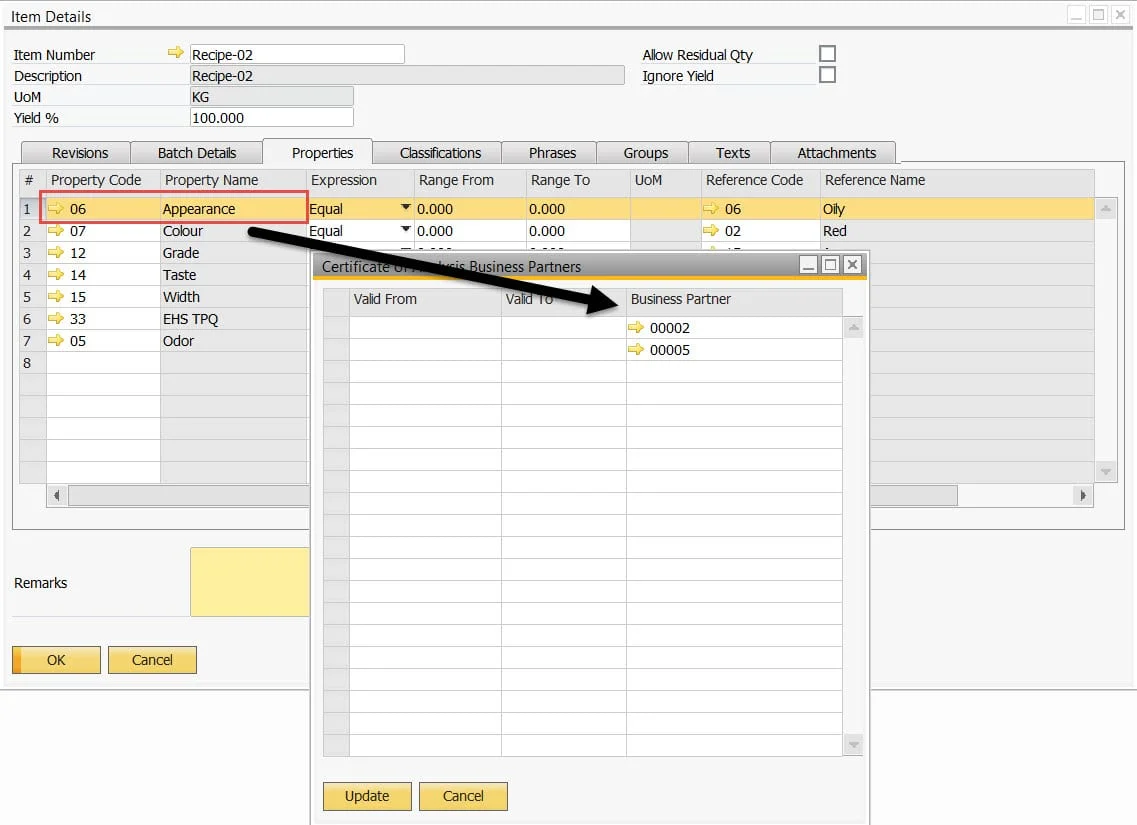Follow link arrow for property code 05
This screenshot has width=1137, height=825.
tap(56, 340)
